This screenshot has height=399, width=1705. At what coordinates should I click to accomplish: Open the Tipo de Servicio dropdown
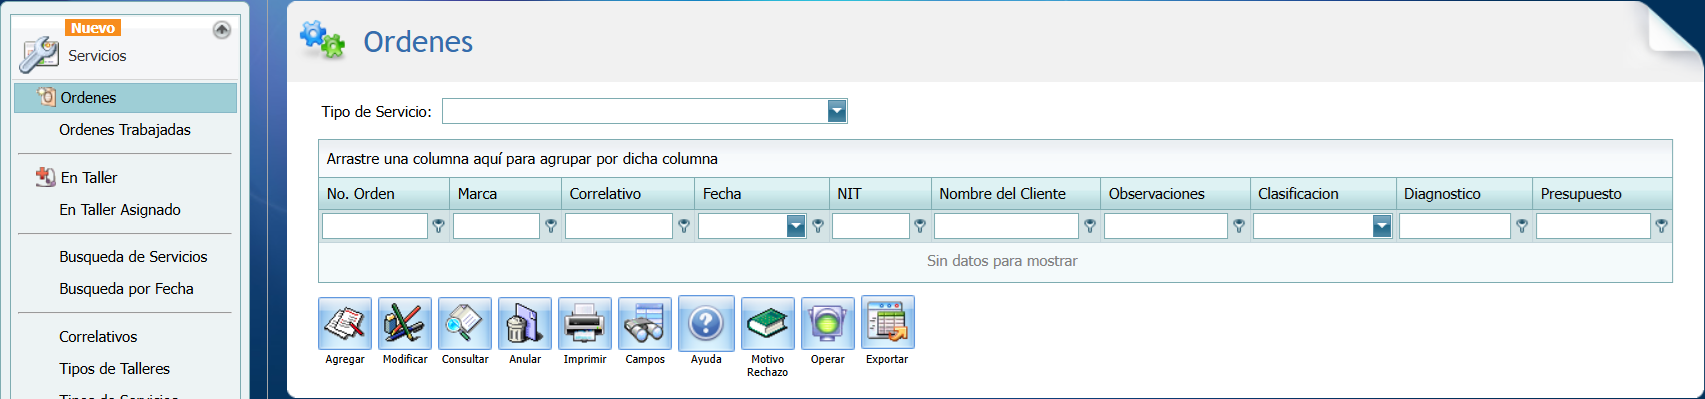837,111
